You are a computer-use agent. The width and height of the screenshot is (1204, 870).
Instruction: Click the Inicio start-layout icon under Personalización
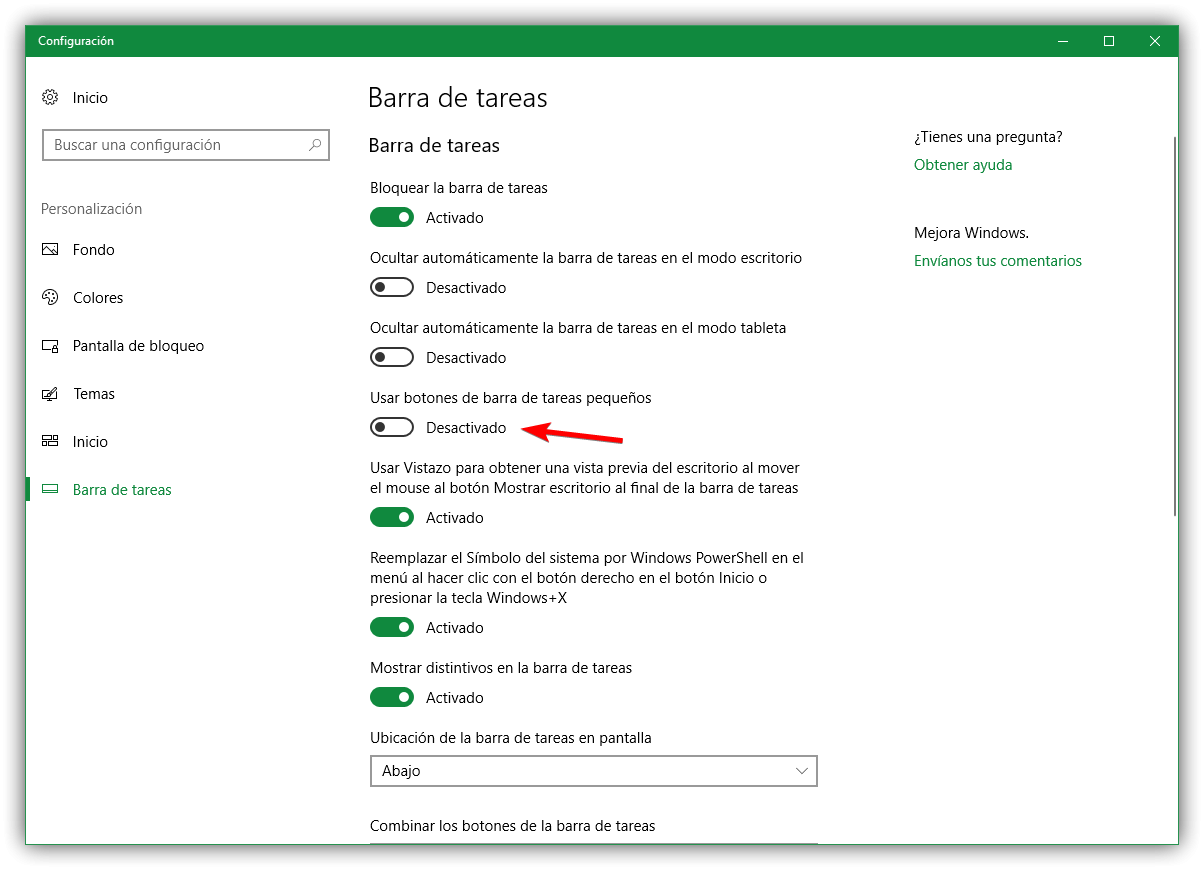[x=50, y=442]
